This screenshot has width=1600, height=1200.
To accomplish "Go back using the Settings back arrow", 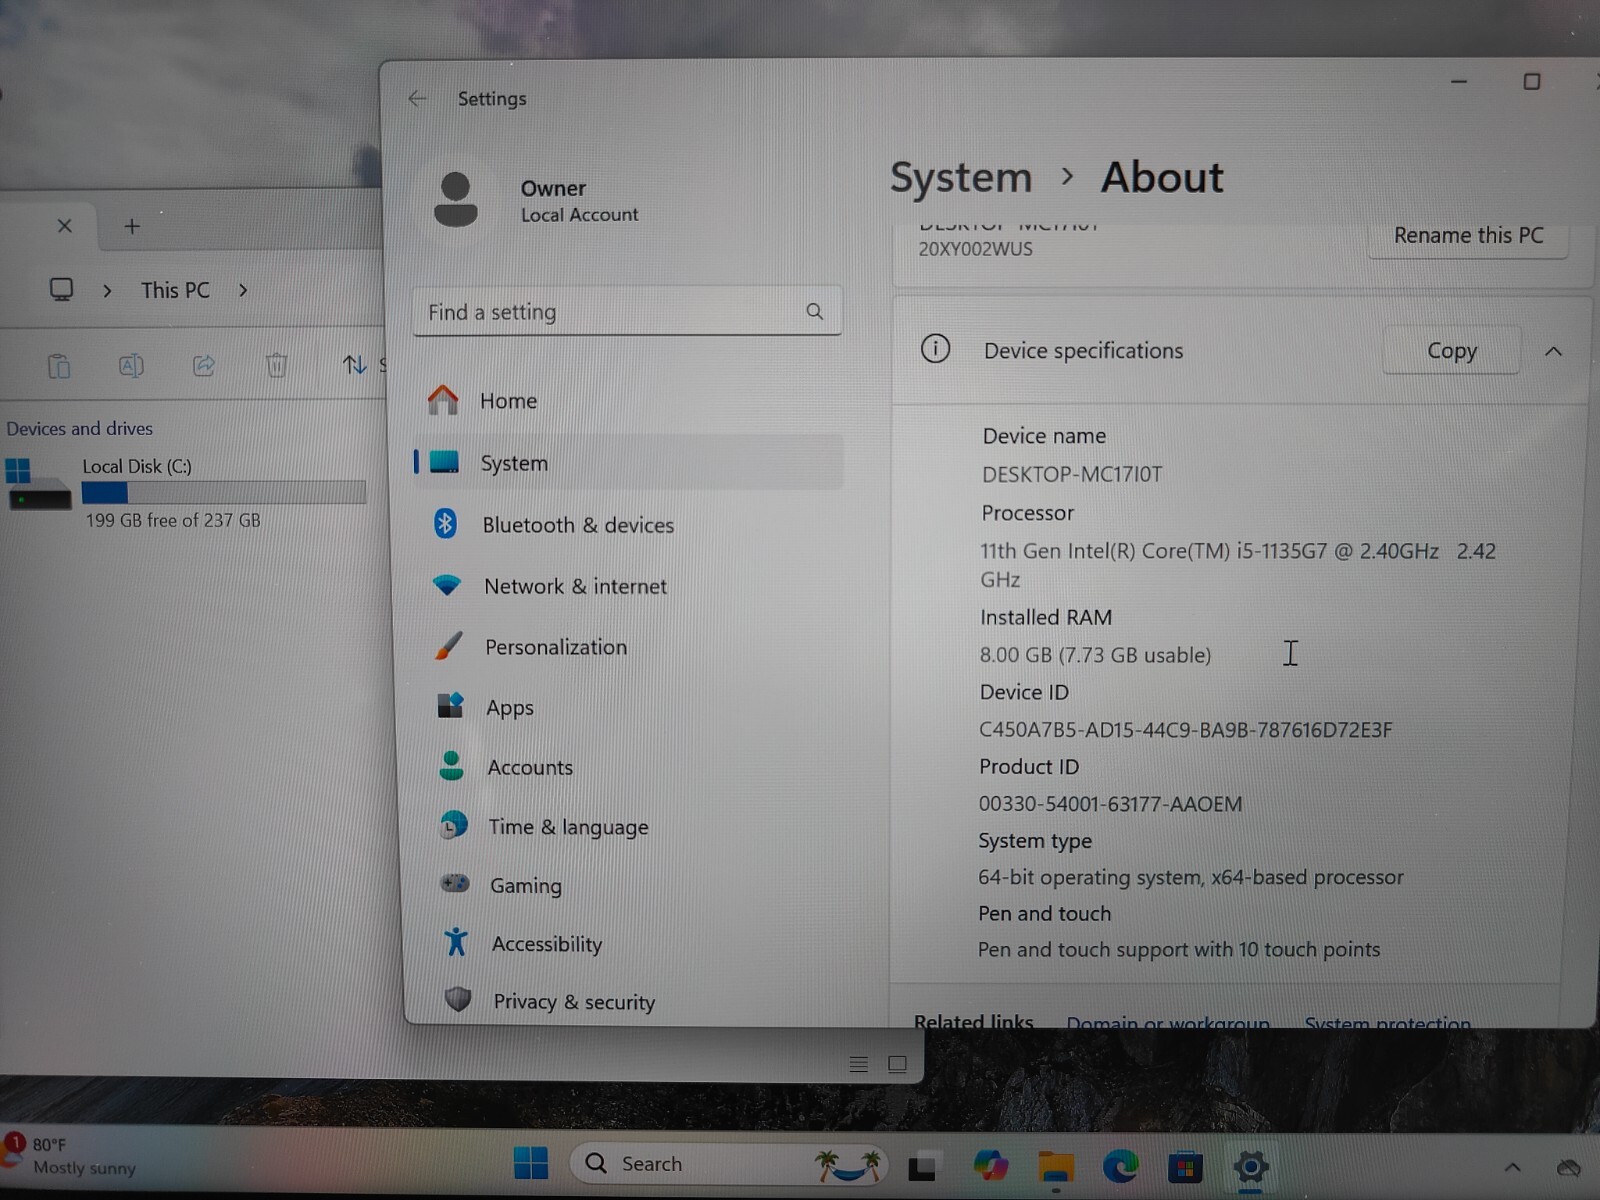I will point(417,98).
